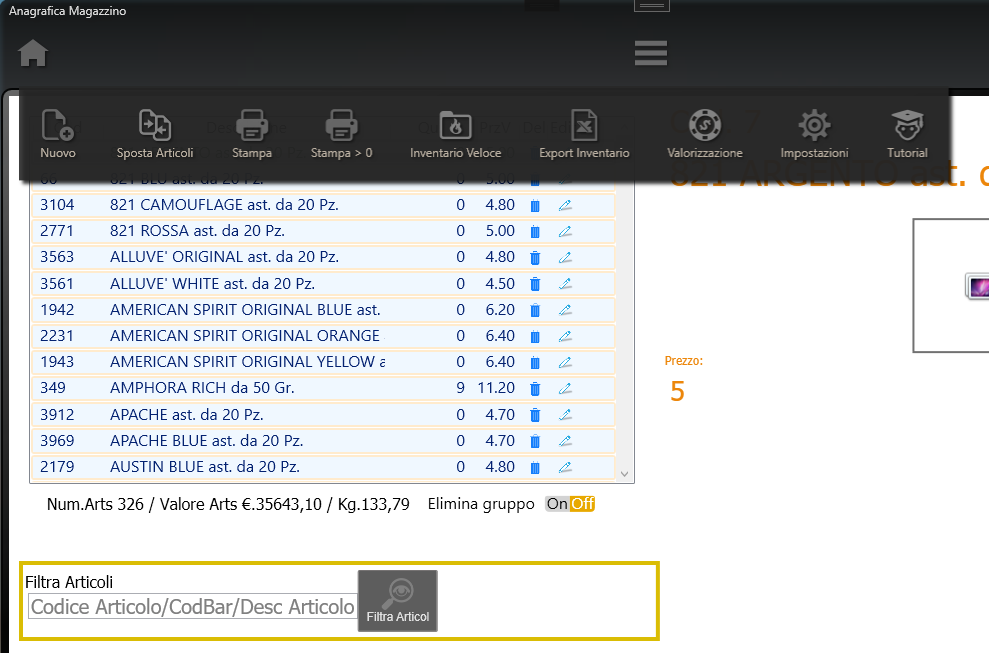Edit 821 ROSSA item with pencil icon
The width and height of the screenshot is (989, 653).
565,232
